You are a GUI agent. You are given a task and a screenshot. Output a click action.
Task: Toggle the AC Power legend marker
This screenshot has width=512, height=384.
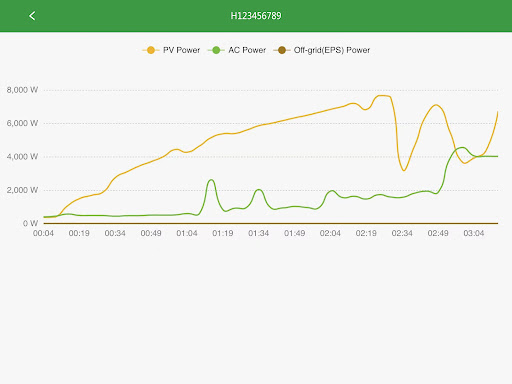coord(216,50)
